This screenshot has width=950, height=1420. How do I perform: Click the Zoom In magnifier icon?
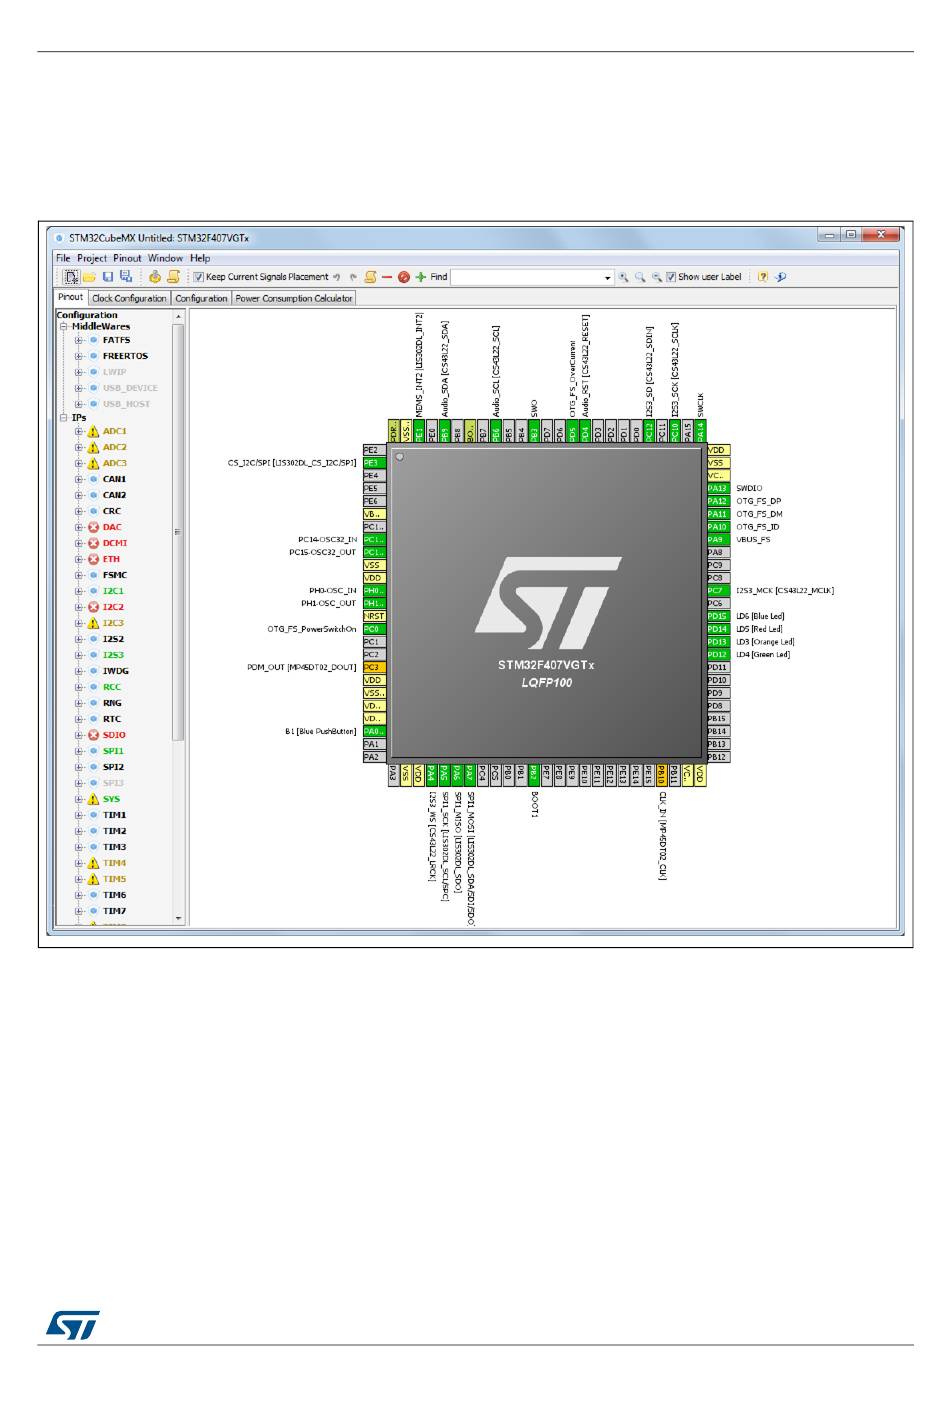pos(623,277)
